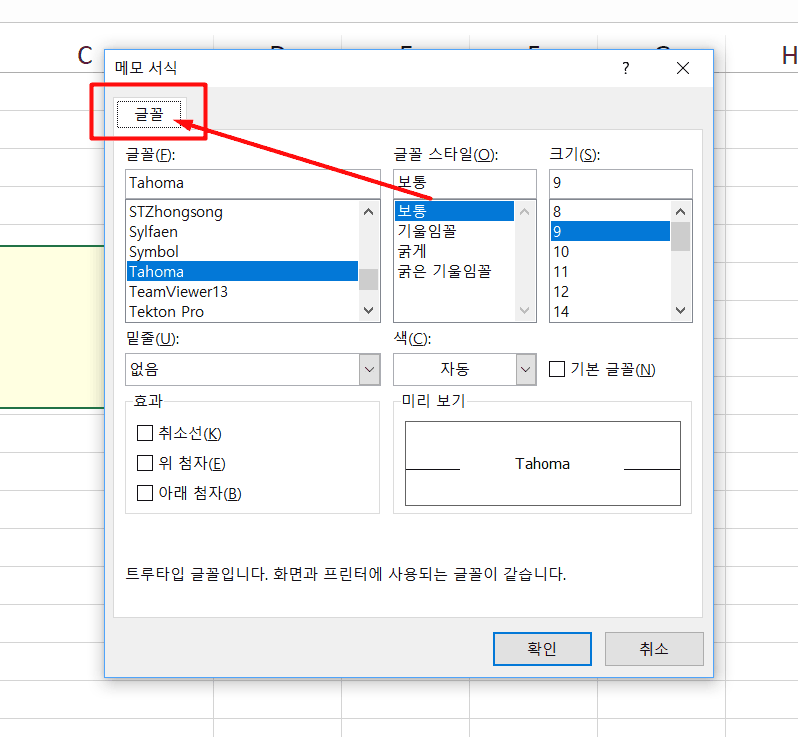
Task: Click the yellow memo box in the sheet
Action: click(x=52, y=327)
